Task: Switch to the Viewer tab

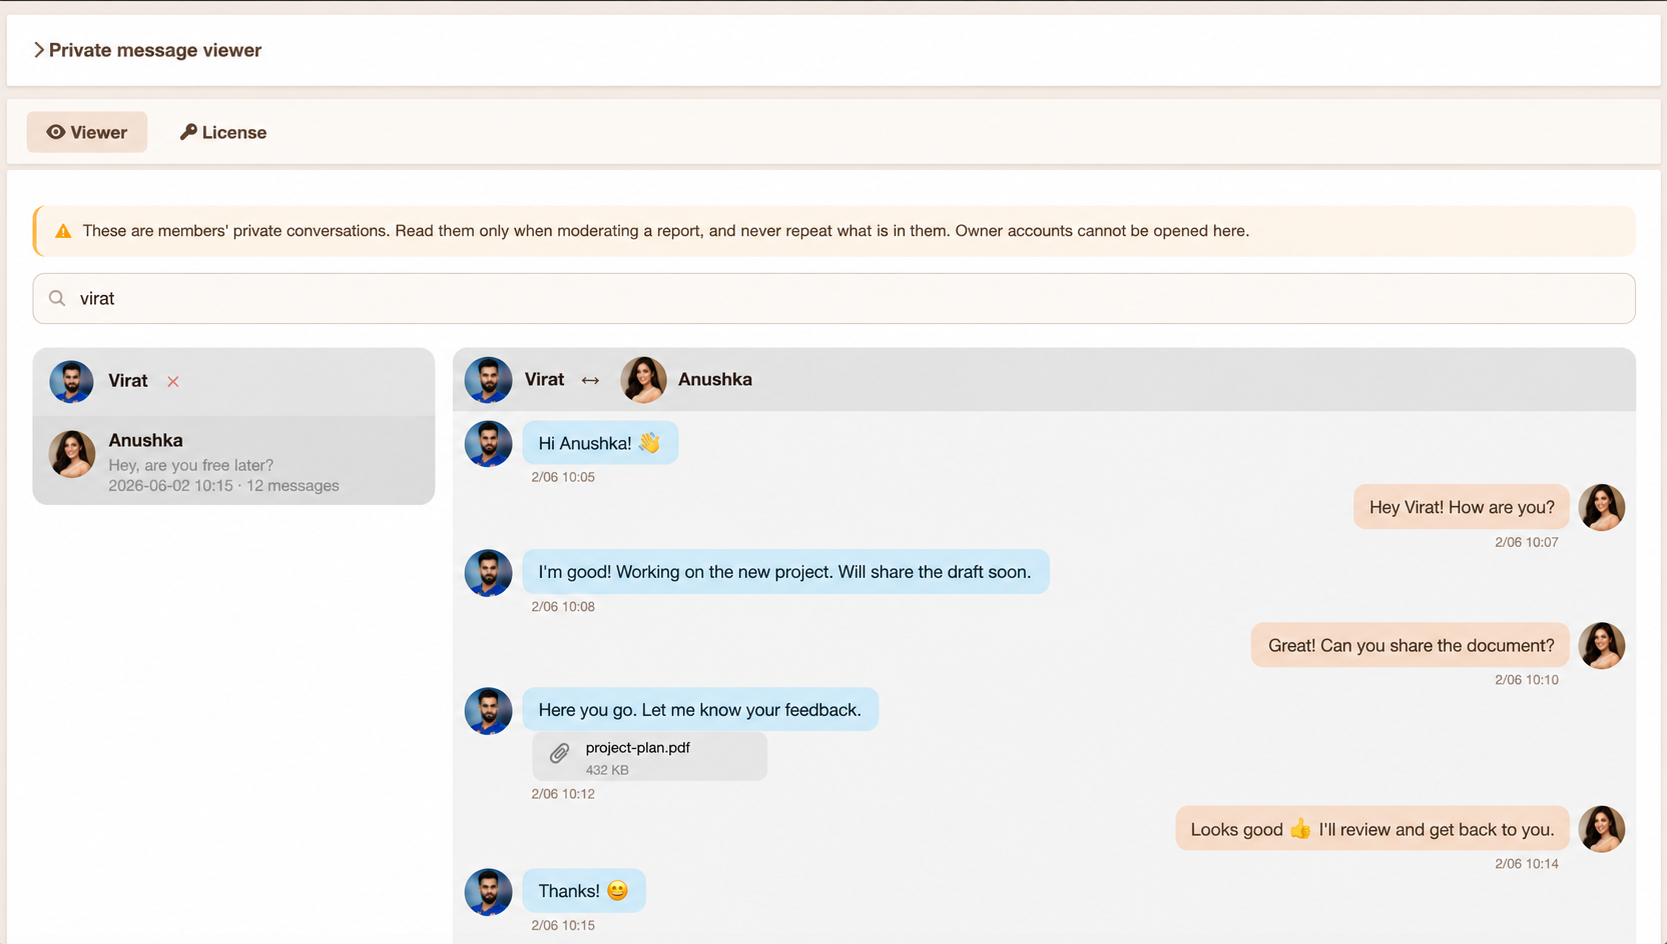Action: tap(87, 132)
